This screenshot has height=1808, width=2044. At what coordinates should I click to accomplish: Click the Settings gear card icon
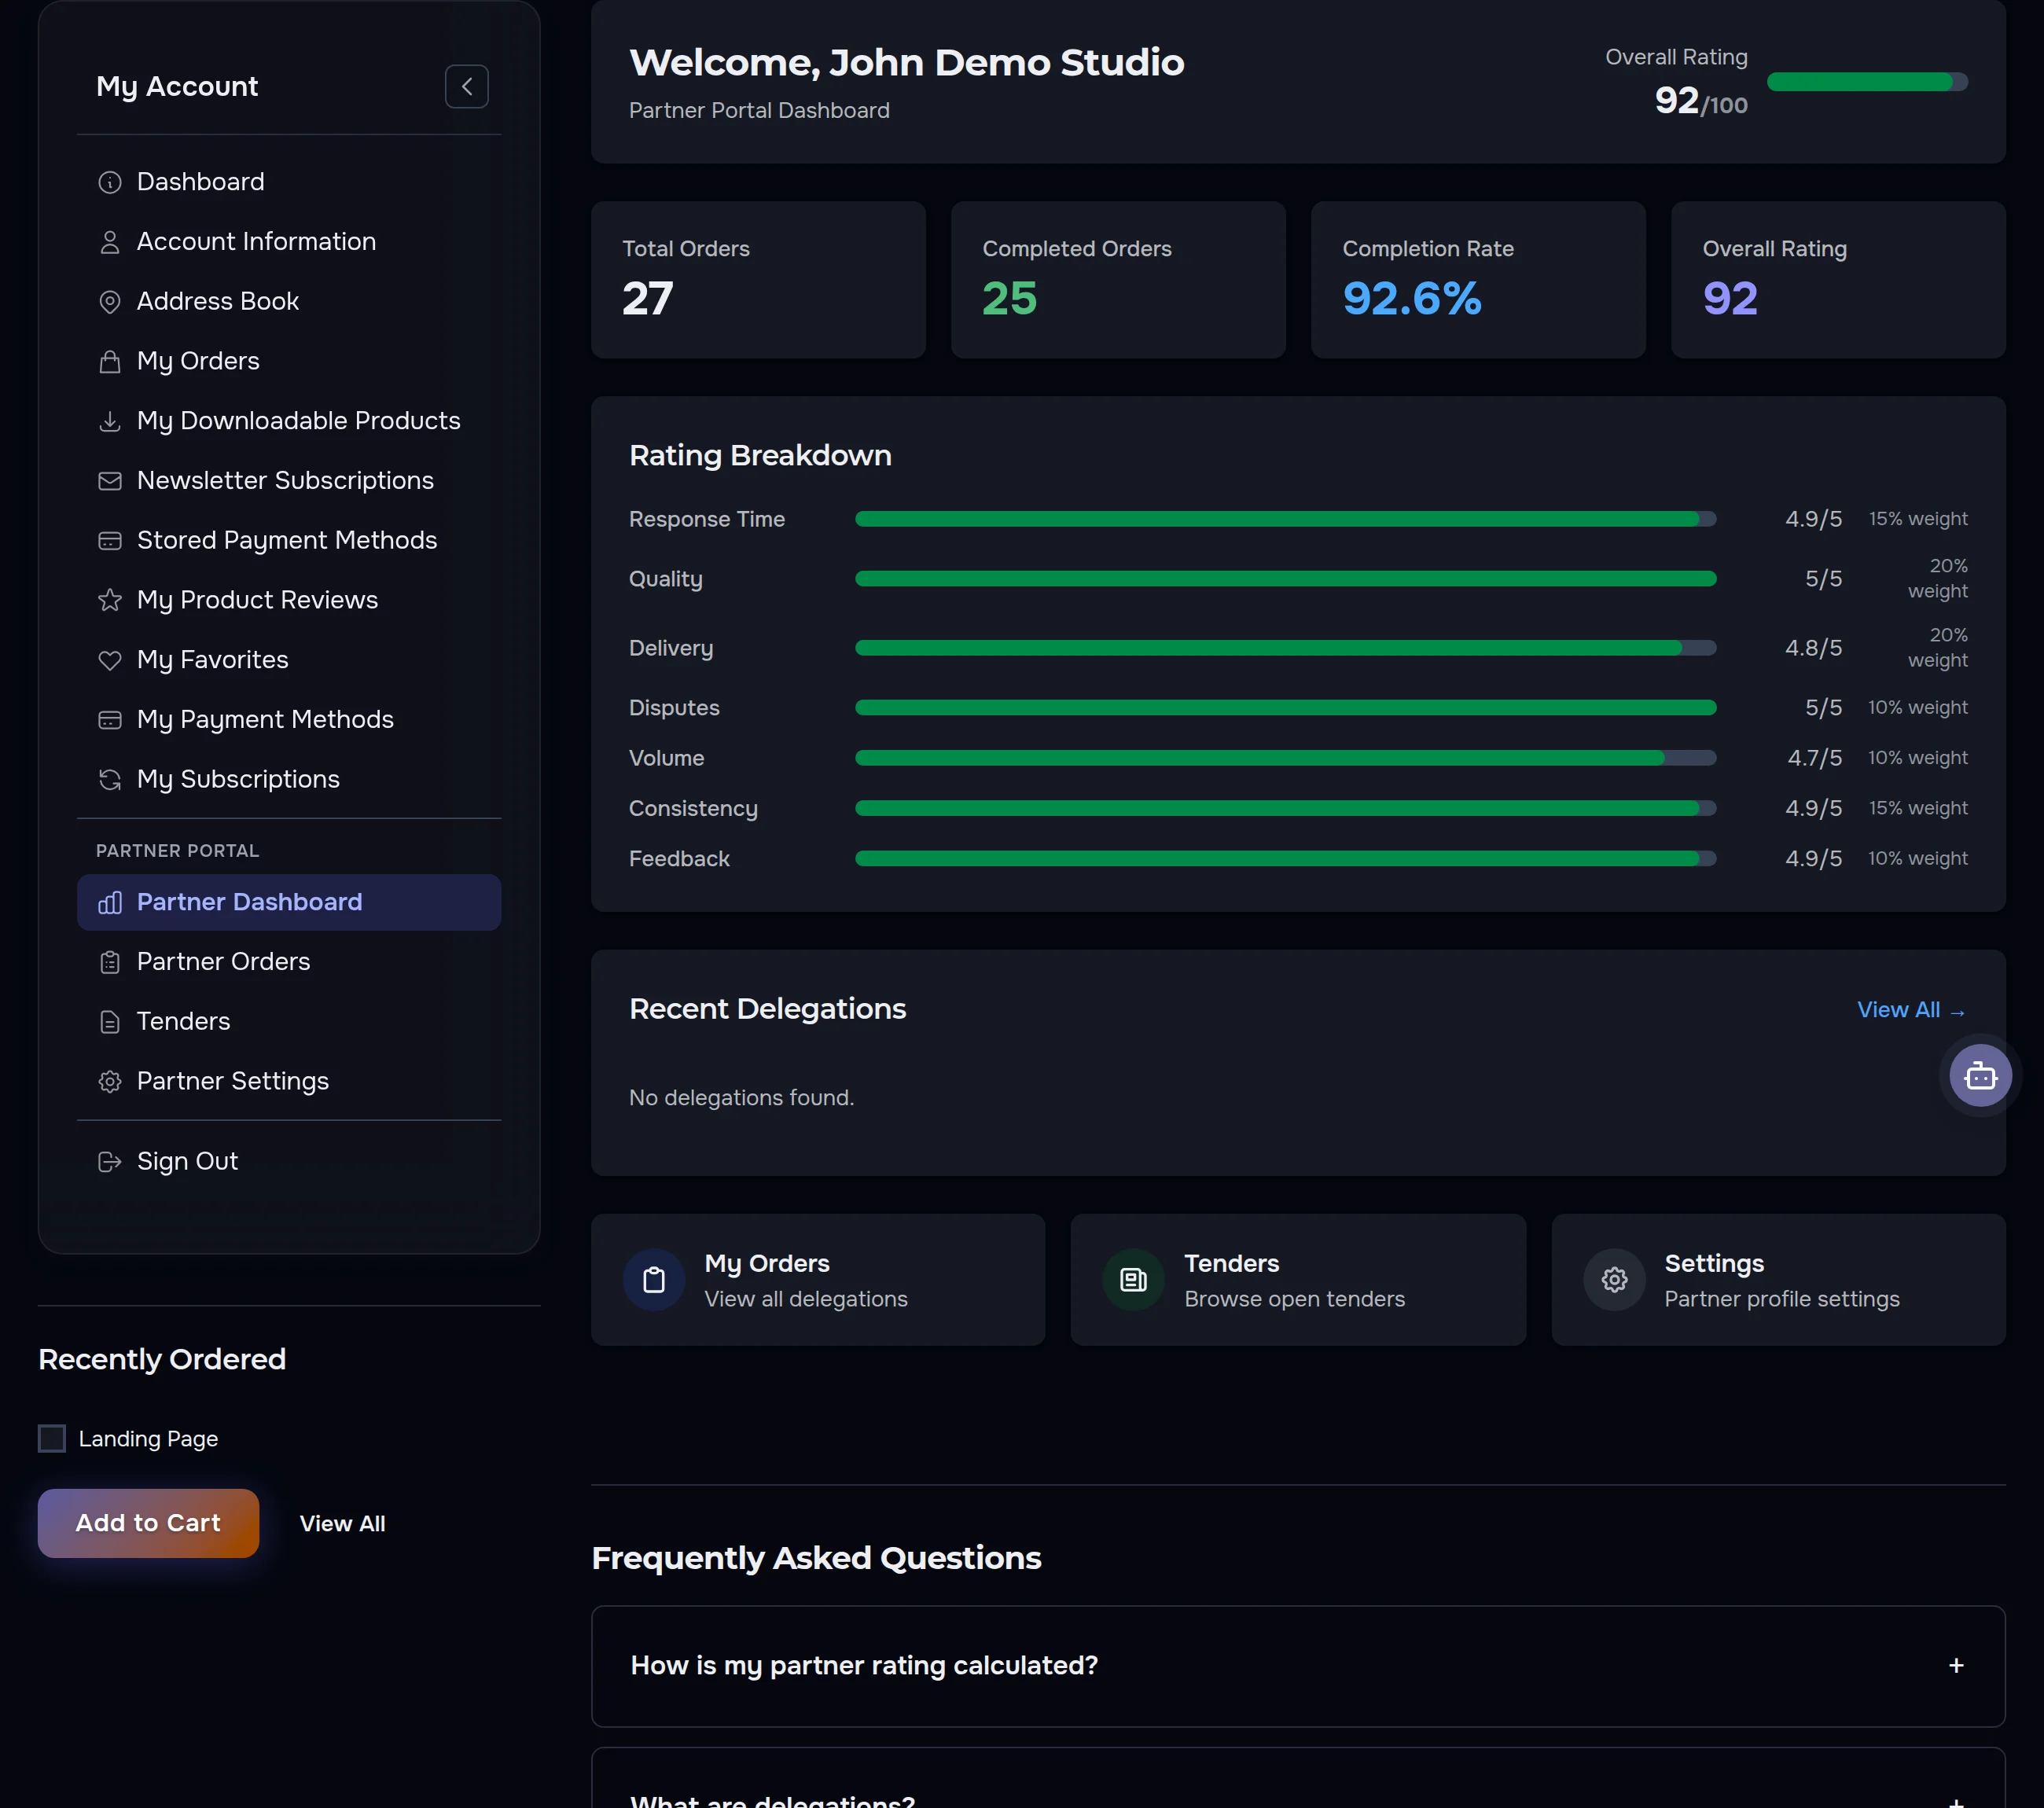(x=1614, y=1280)
